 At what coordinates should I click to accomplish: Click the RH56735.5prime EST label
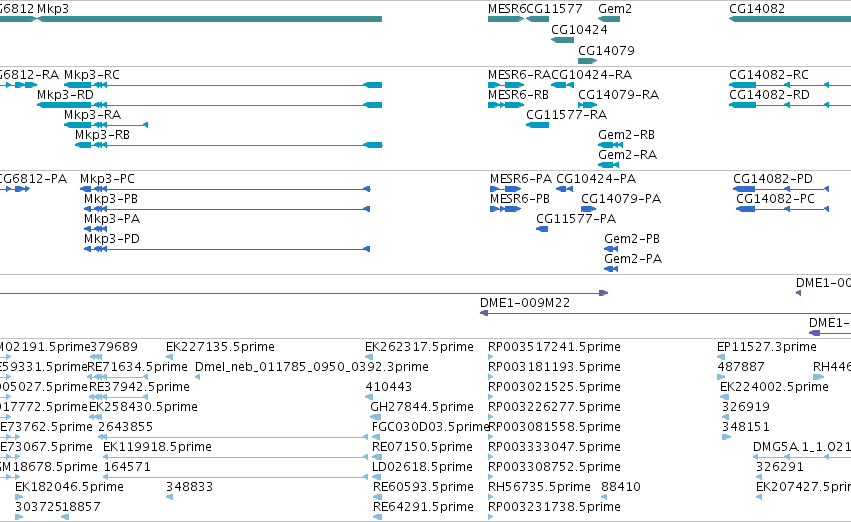(539, 488)
